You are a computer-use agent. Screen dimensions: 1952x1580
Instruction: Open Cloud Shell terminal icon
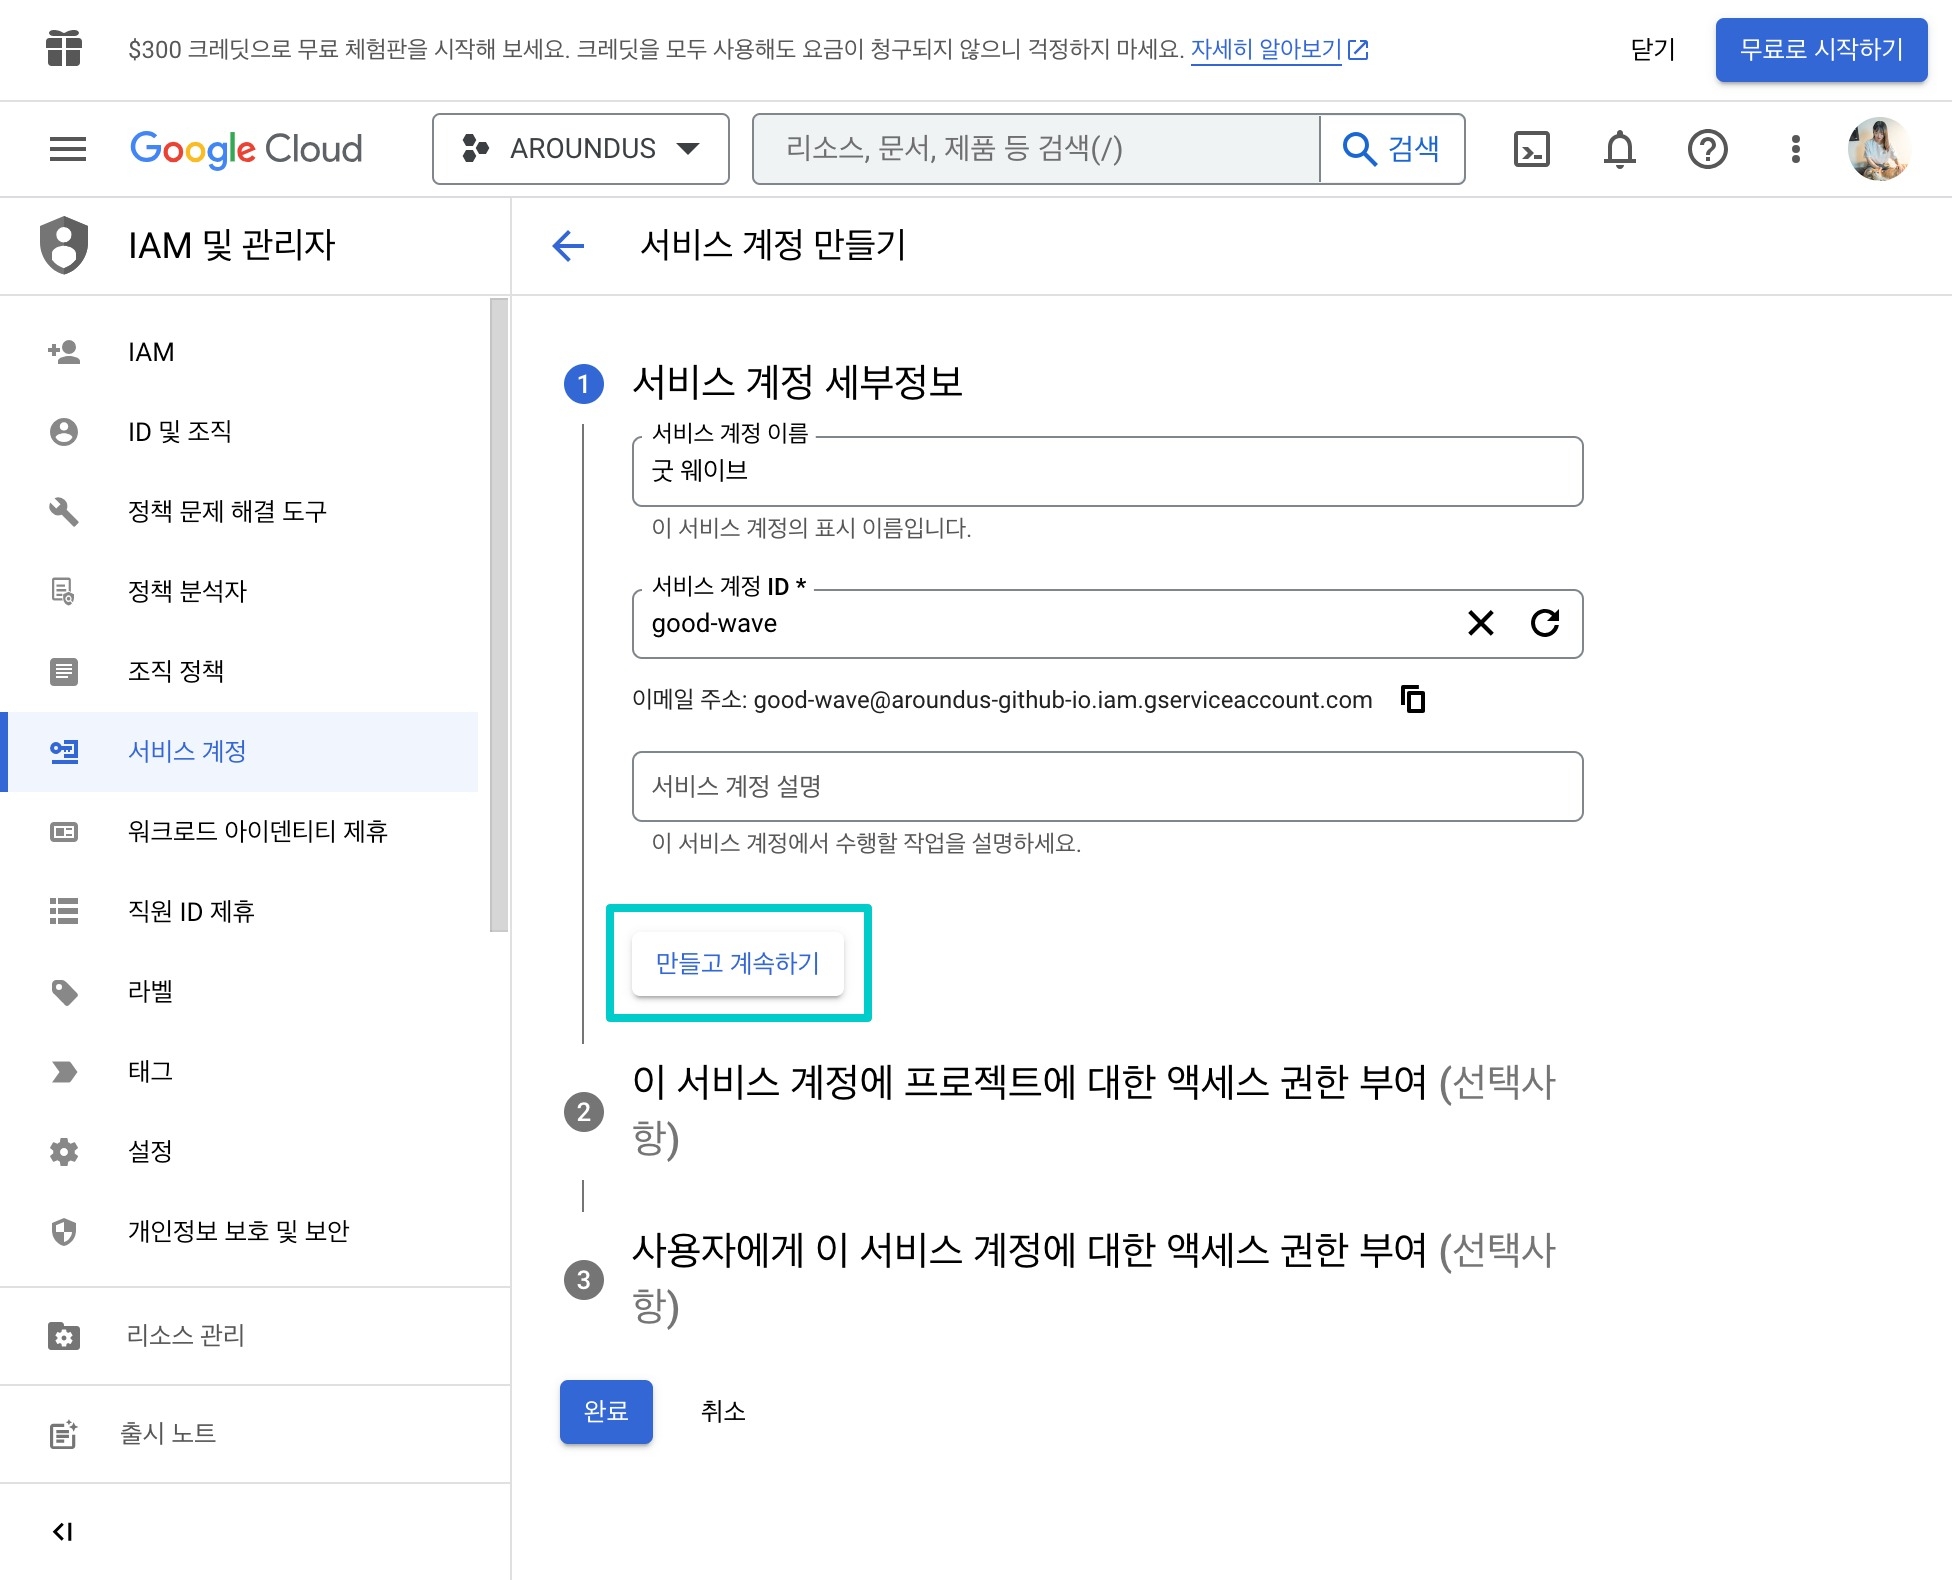1531,149
